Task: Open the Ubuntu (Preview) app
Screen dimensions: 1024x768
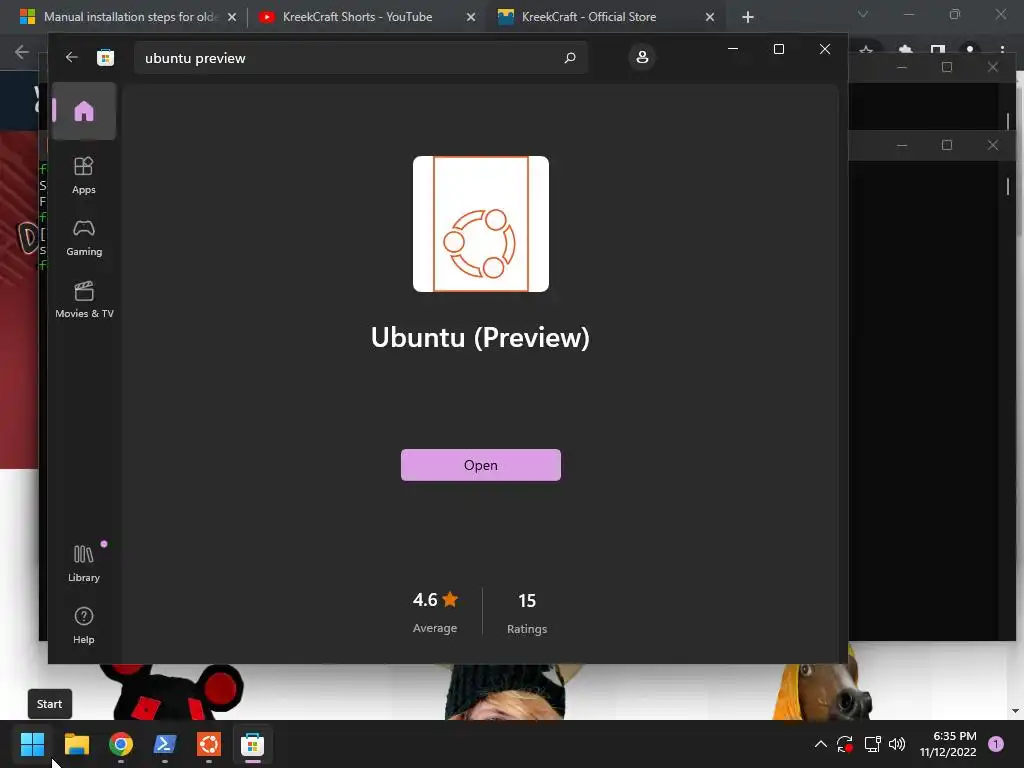Action: 481,465
